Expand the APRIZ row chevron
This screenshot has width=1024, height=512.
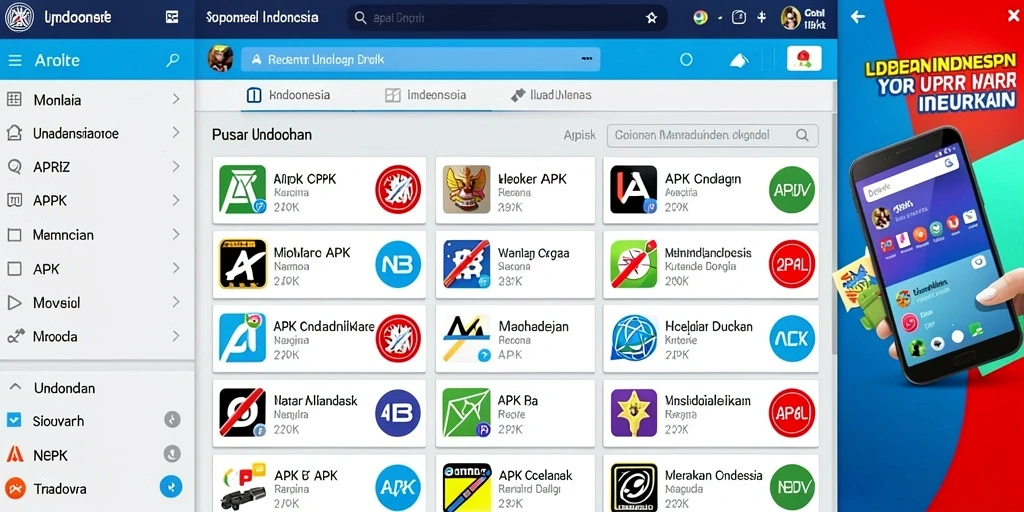point(176,167)
